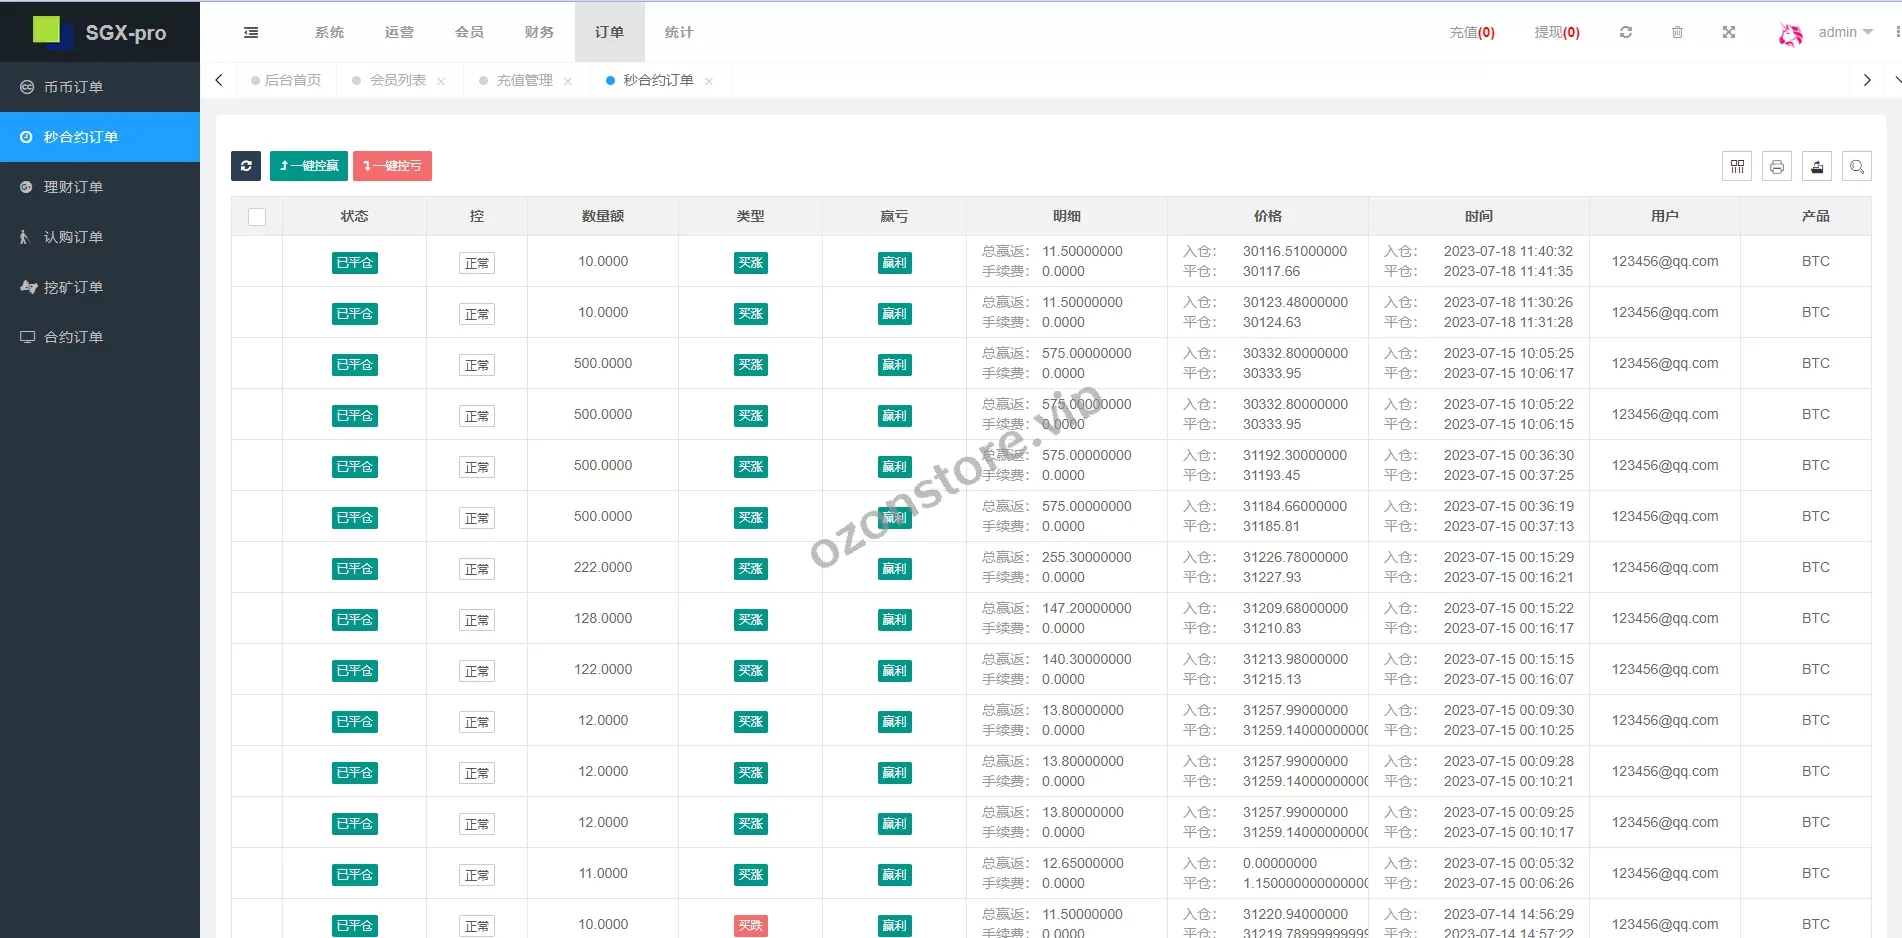The image size is (1902, 938).
Task: Open 理财订单 in the sidebar
Action: (73, 187)
